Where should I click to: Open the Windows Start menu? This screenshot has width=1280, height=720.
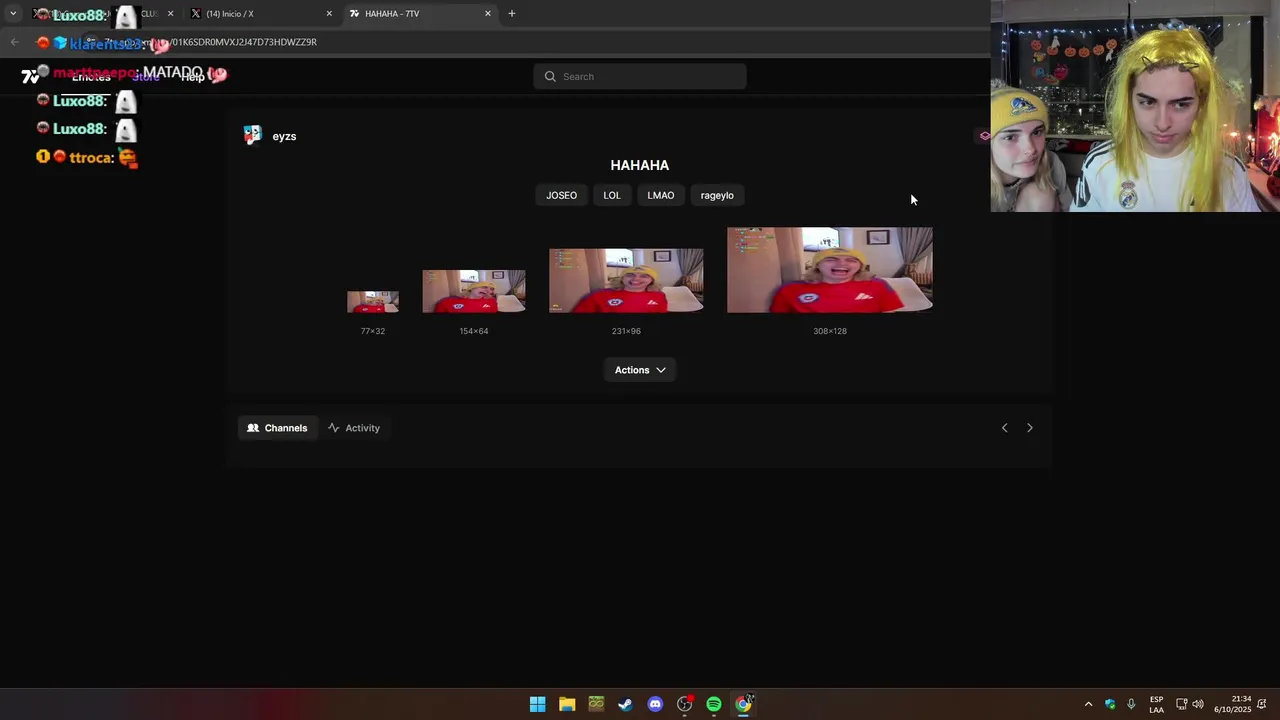(537, 704)
